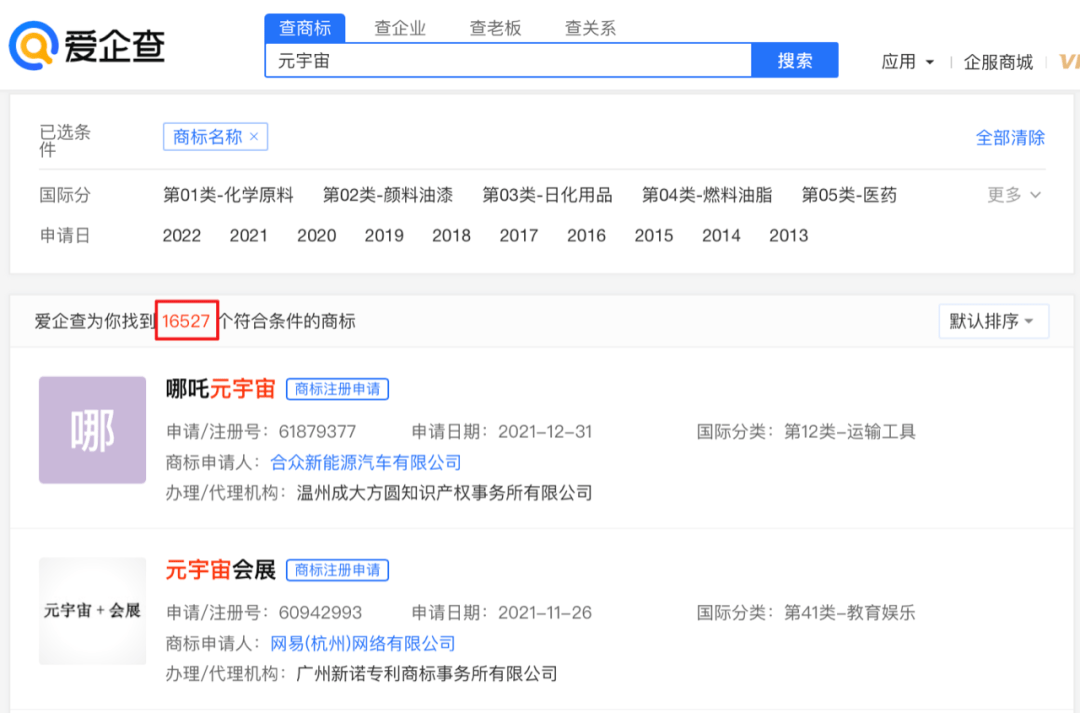This screenshot has width=1080, height=713.
Task: Switch to the 查商标 tab
Action: pyautogui.click(x=304, y=28)
